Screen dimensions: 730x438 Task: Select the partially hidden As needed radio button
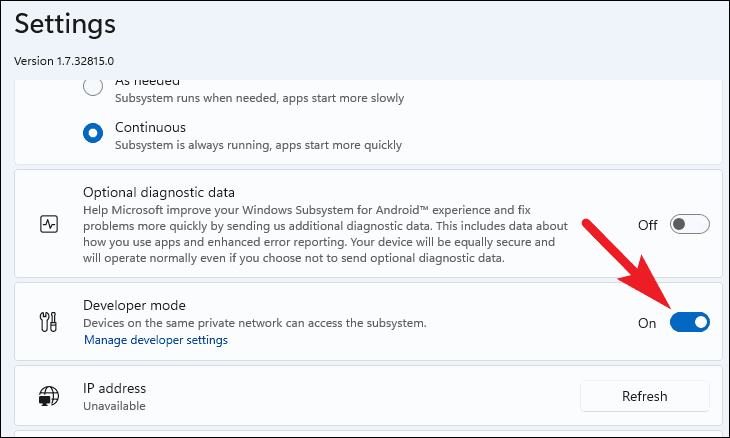pos(92,87)
